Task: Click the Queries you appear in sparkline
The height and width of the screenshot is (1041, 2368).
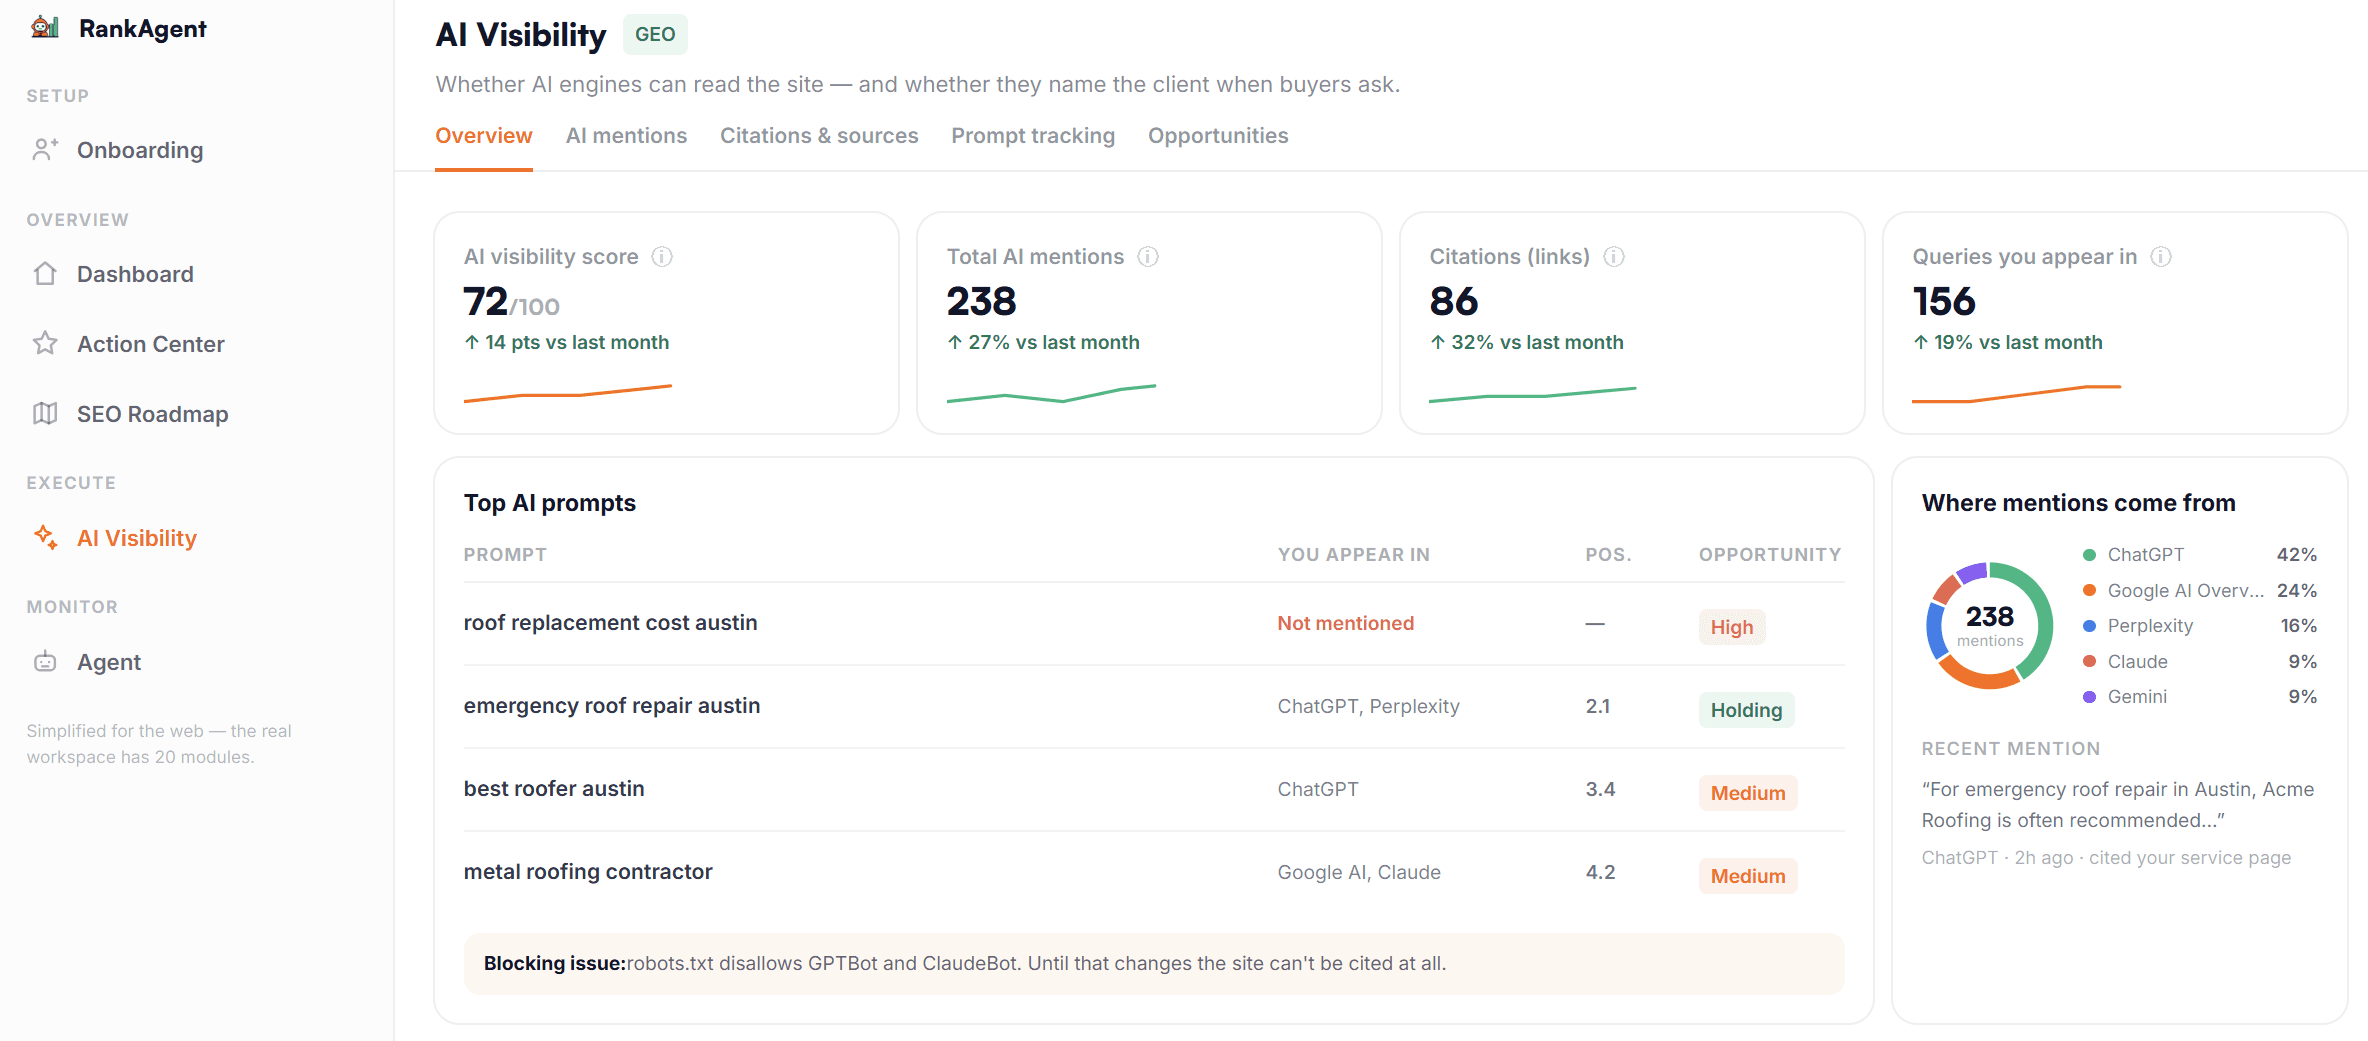Action: 2016,393
